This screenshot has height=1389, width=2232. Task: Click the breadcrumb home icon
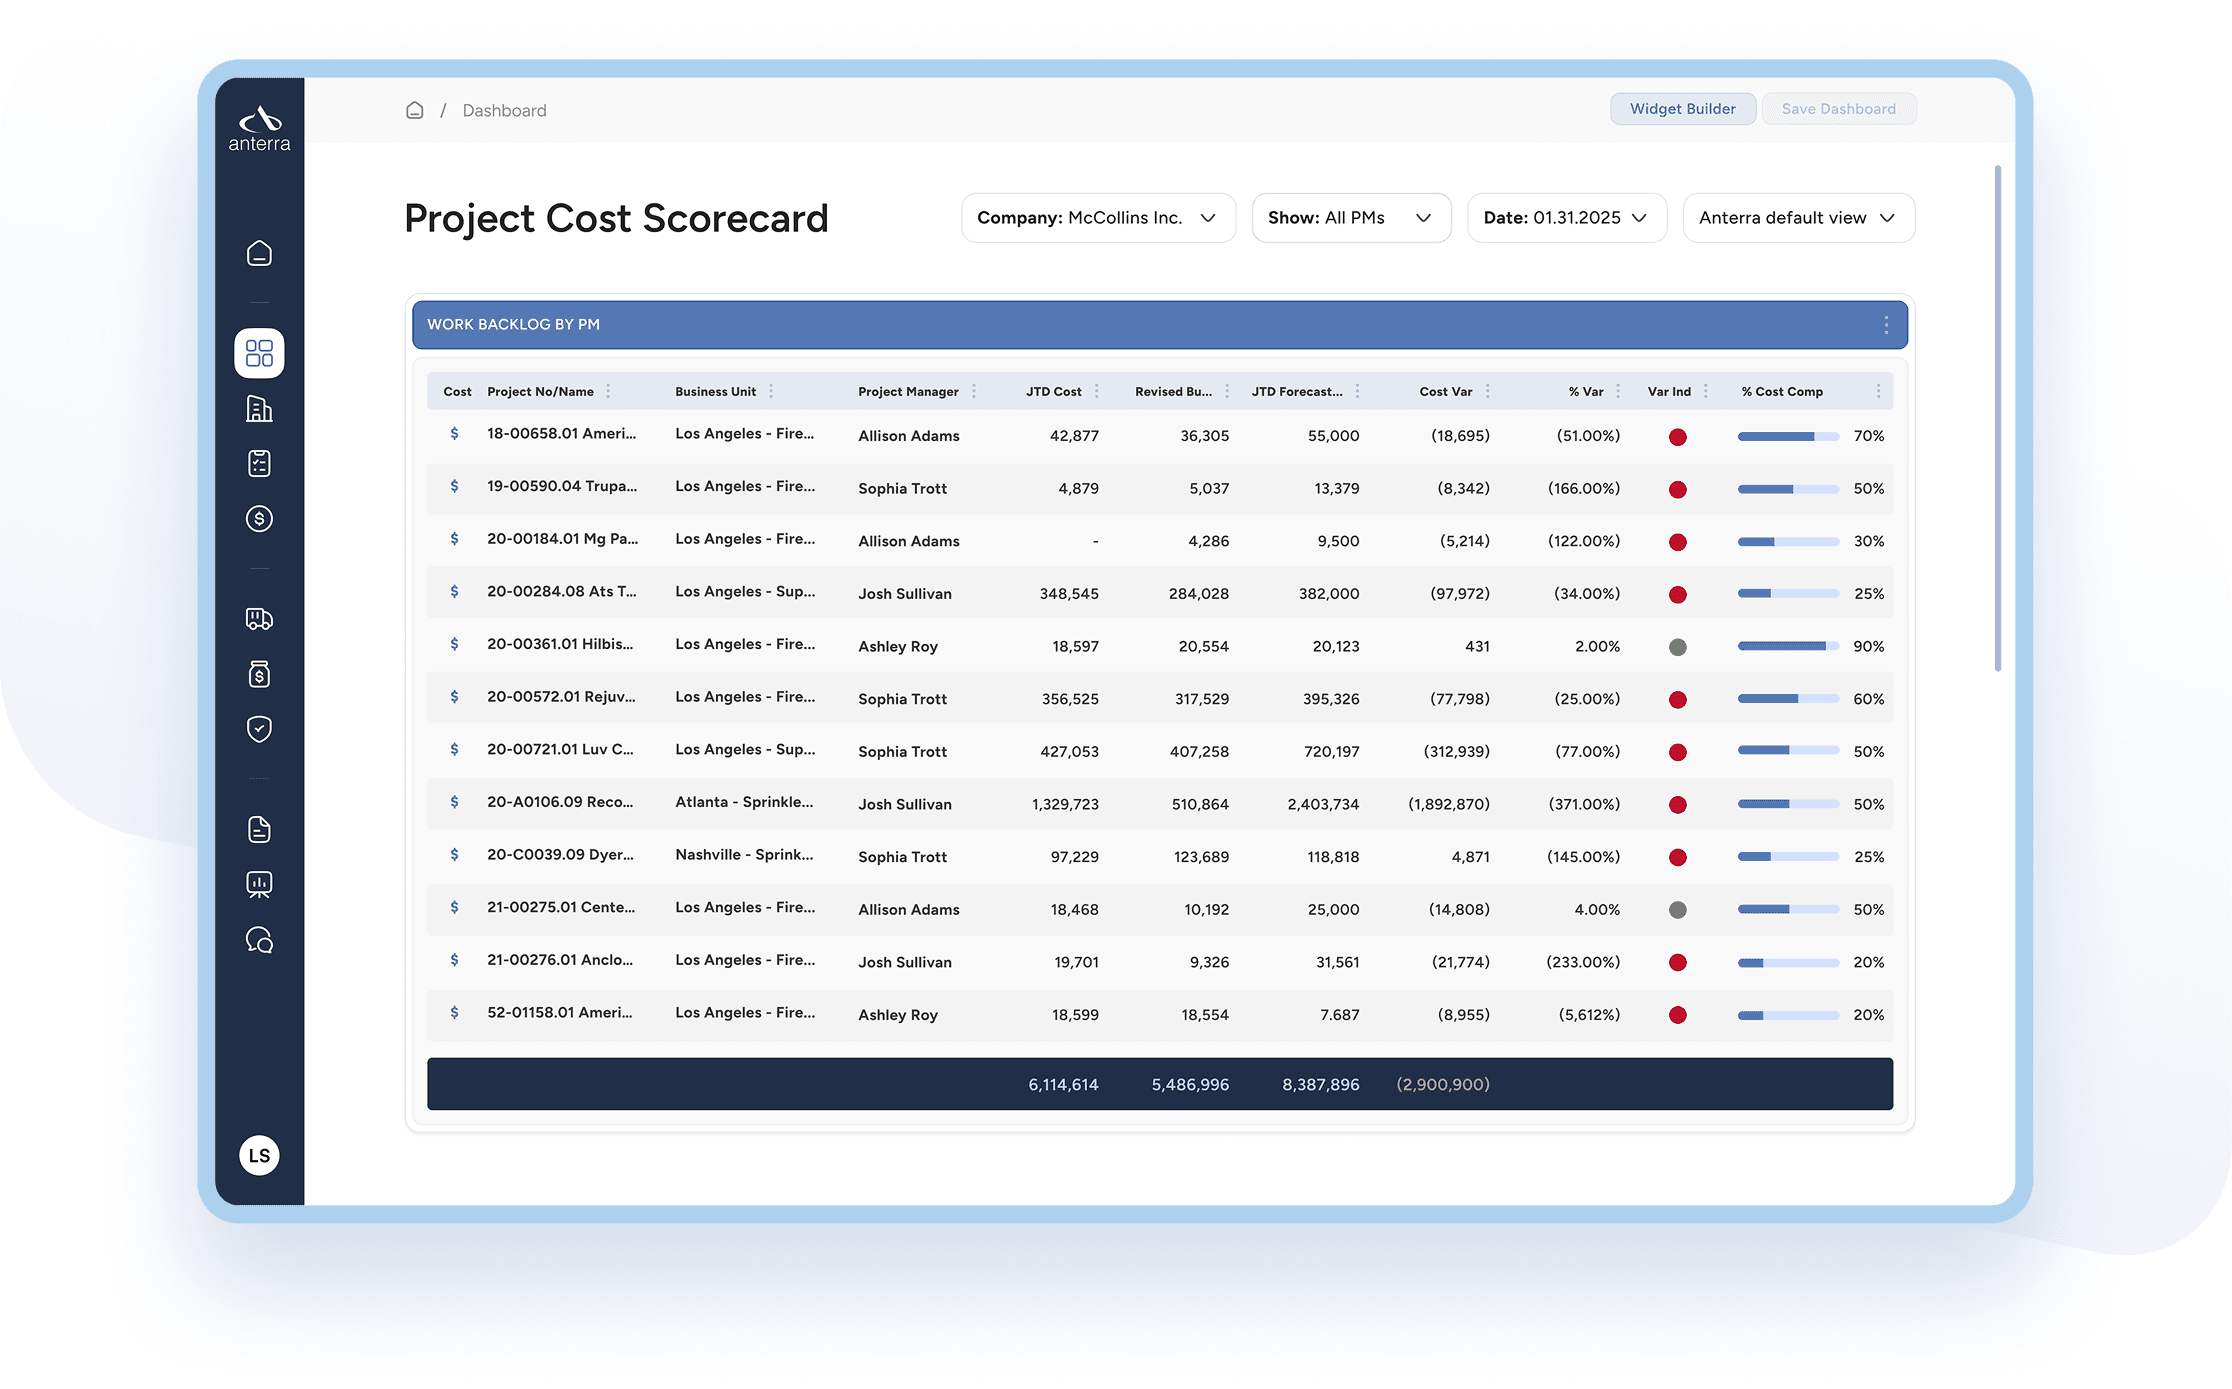pyautogui.click(x=415, y=110)
